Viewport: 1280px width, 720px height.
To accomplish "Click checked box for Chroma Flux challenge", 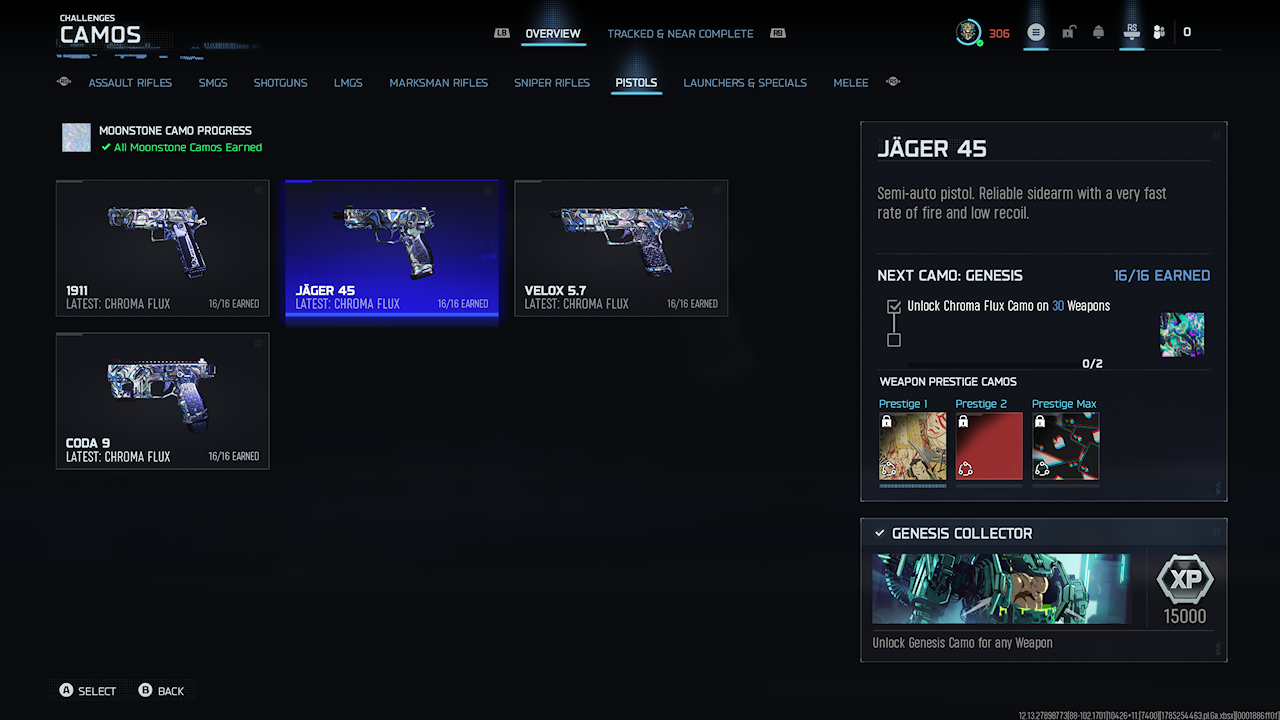I will point(894,306).
